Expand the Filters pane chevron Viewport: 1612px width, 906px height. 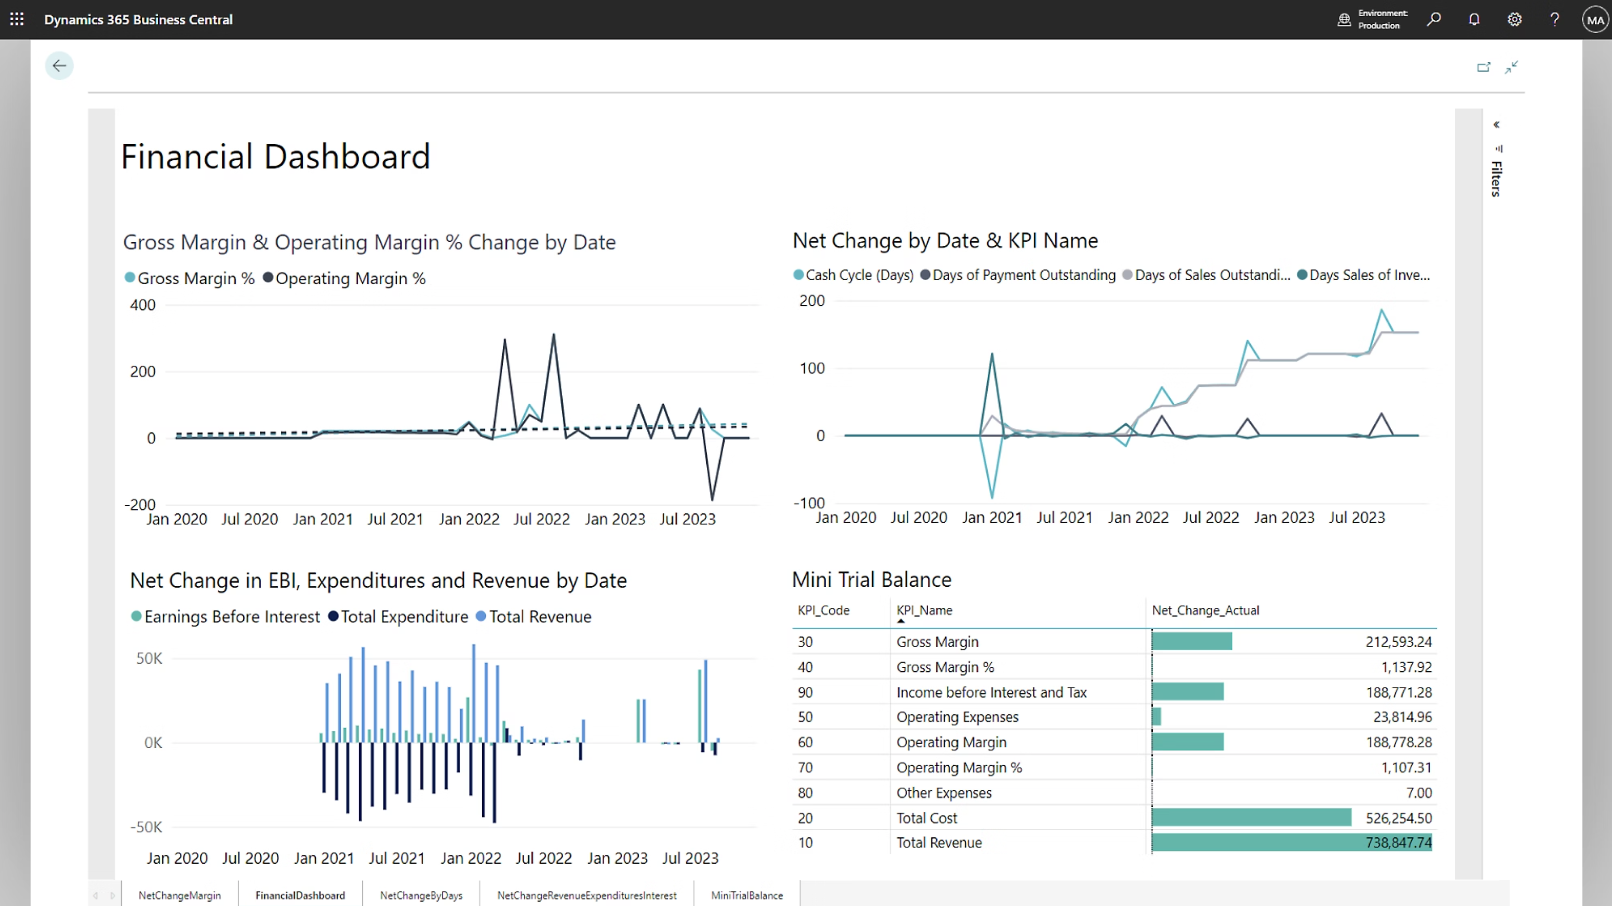[1496, 124]
